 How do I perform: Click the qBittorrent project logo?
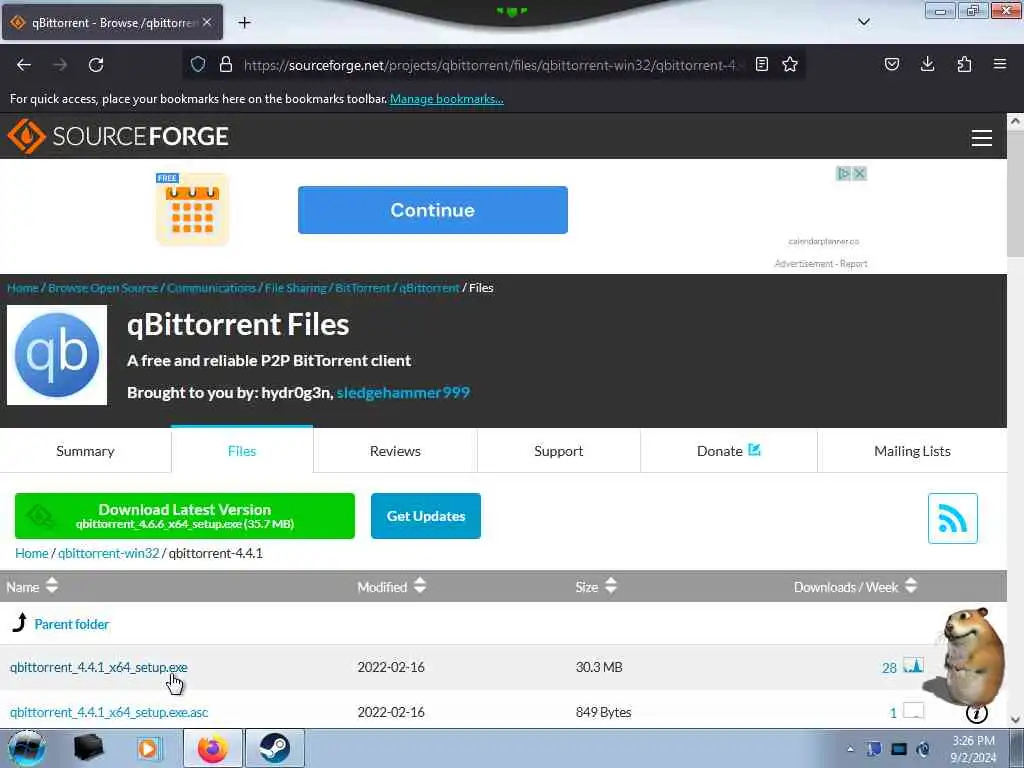57,355
